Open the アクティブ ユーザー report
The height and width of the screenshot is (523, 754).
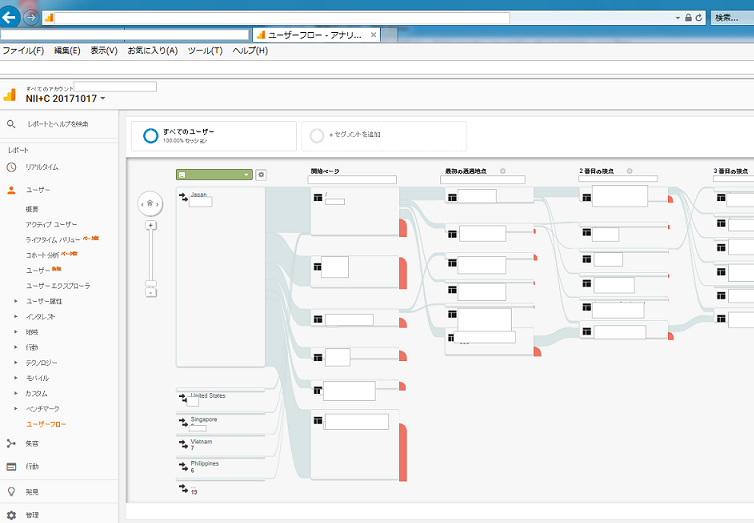(x=51, y=224)
